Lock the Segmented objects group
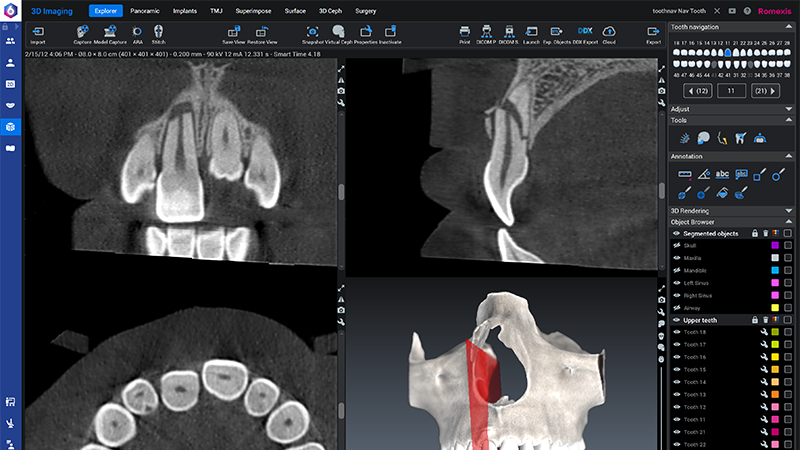The width and height of the screenshot is (800, 450). point(755,233)
